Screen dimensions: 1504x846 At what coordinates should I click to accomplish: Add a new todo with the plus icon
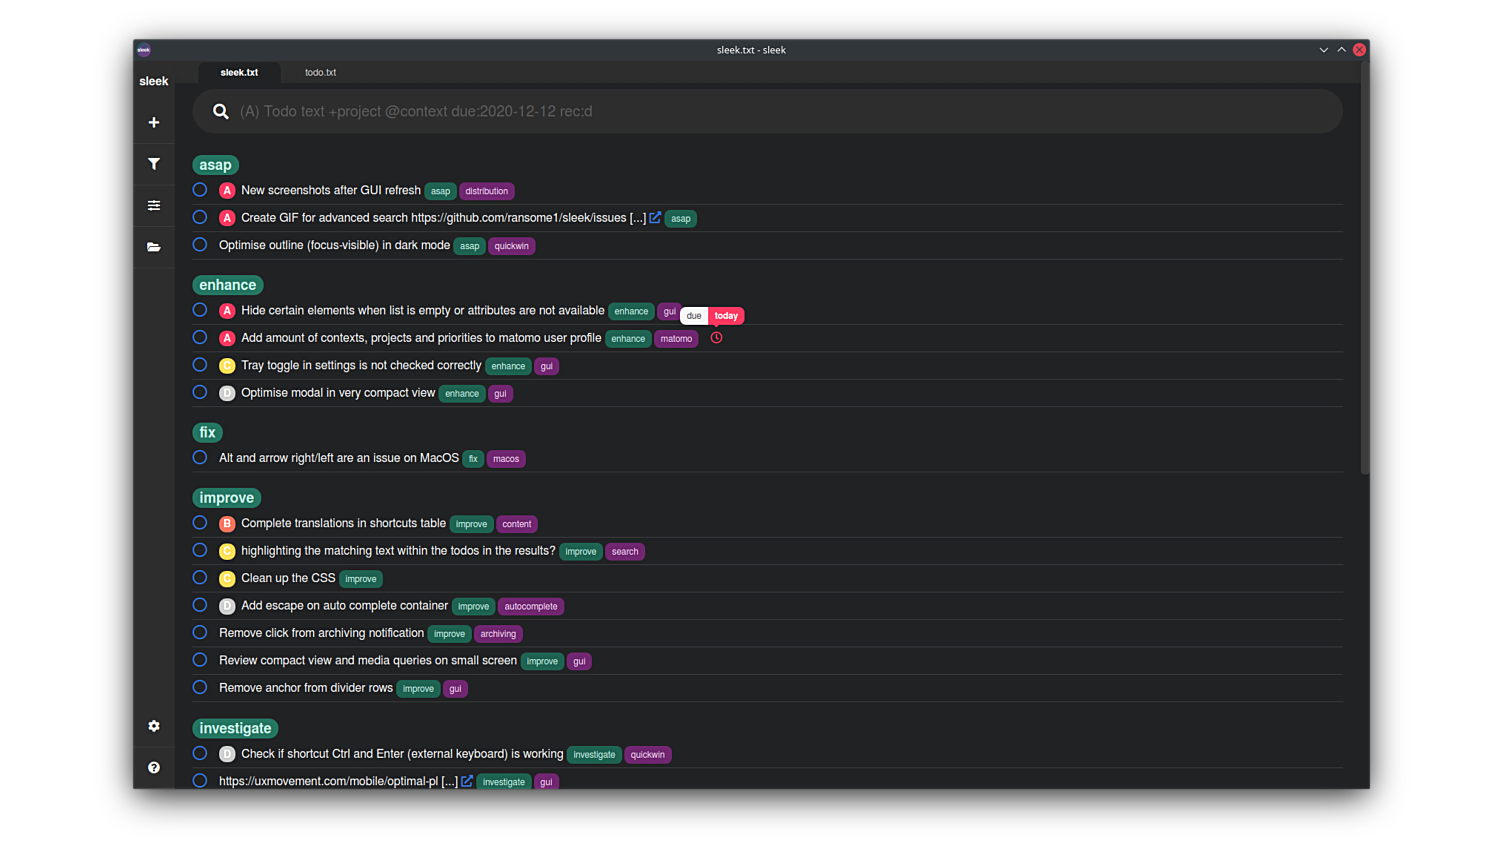click(153, 122)
